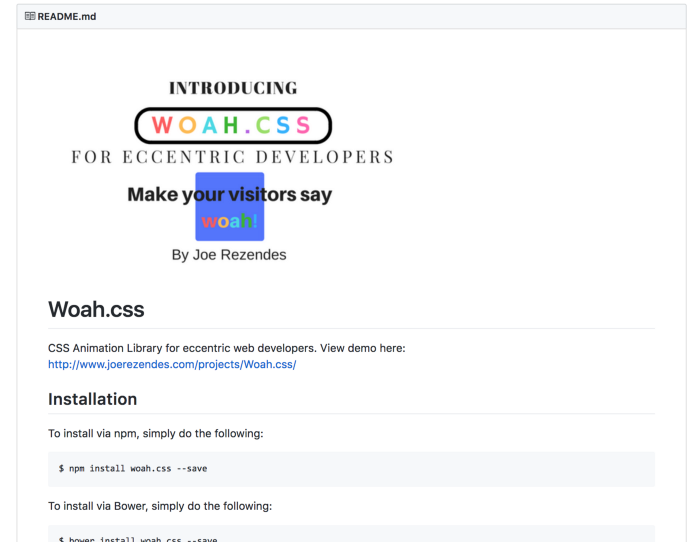Click the 'INTRODUCING' banner text
The width and height of the screenshot is (700, 542).
pos(233,88)
